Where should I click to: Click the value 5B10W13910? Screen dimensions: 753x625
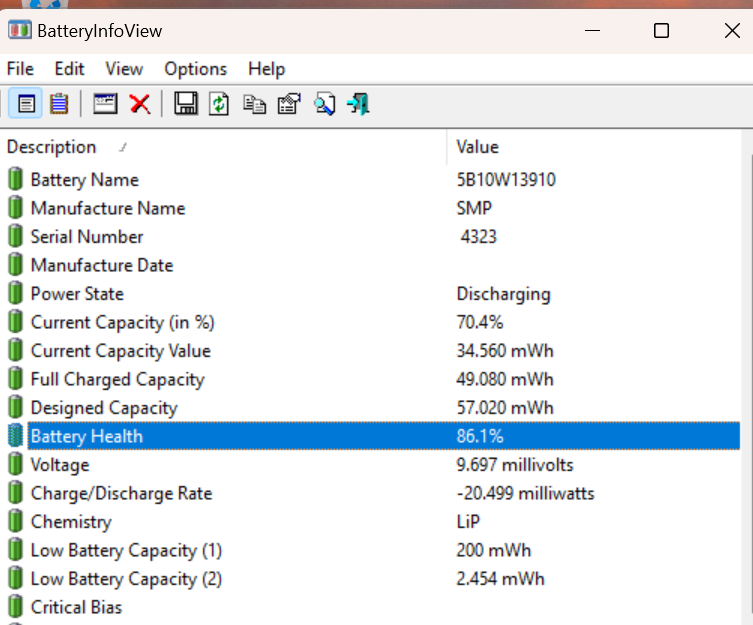506,180
